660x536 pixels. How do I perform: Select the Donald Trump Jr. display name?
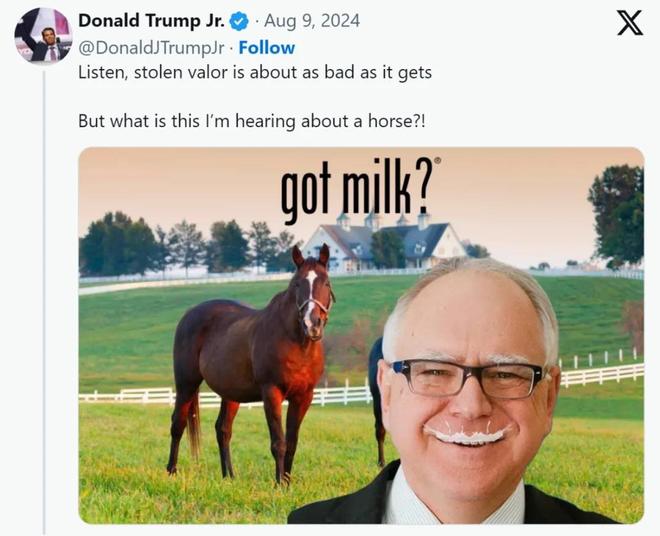(x=152, y=21)
